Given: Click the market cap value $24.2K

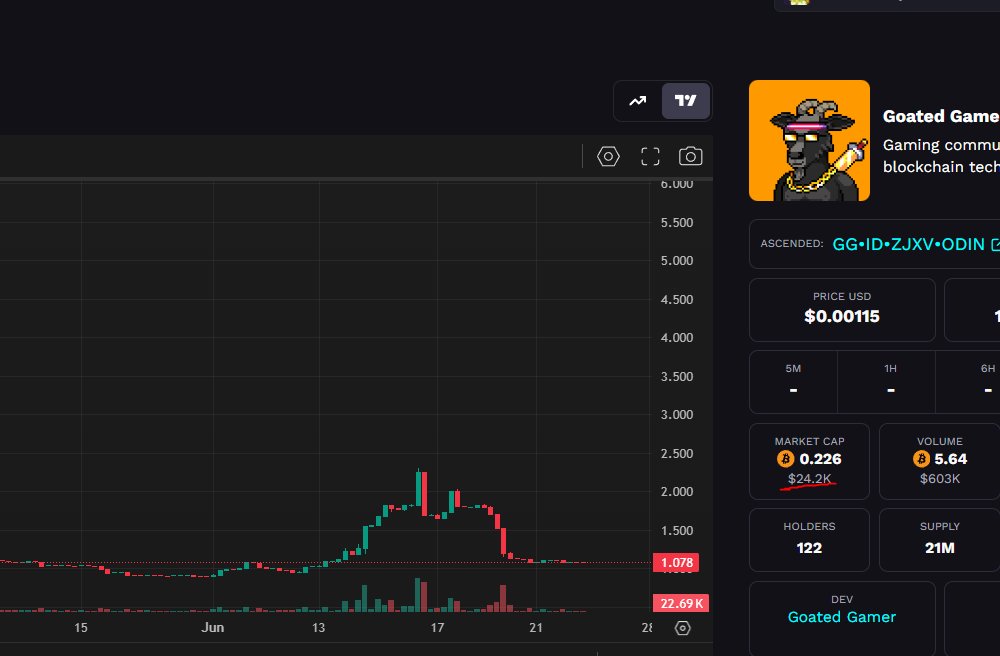Looking at the screenshot, I should pyautogui.click(x=809, y=478).
